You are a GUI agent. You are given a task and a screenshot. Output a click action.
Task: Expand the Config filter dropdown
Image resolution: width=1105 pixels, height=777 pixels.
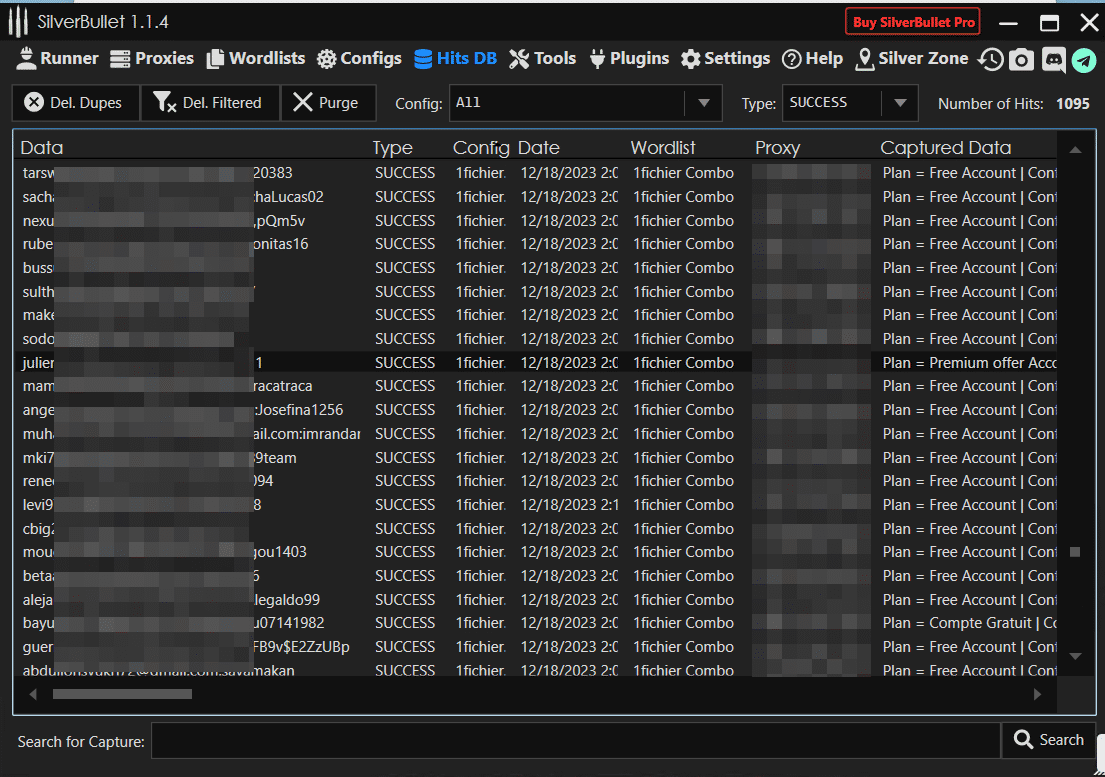[x=703, y=103]
